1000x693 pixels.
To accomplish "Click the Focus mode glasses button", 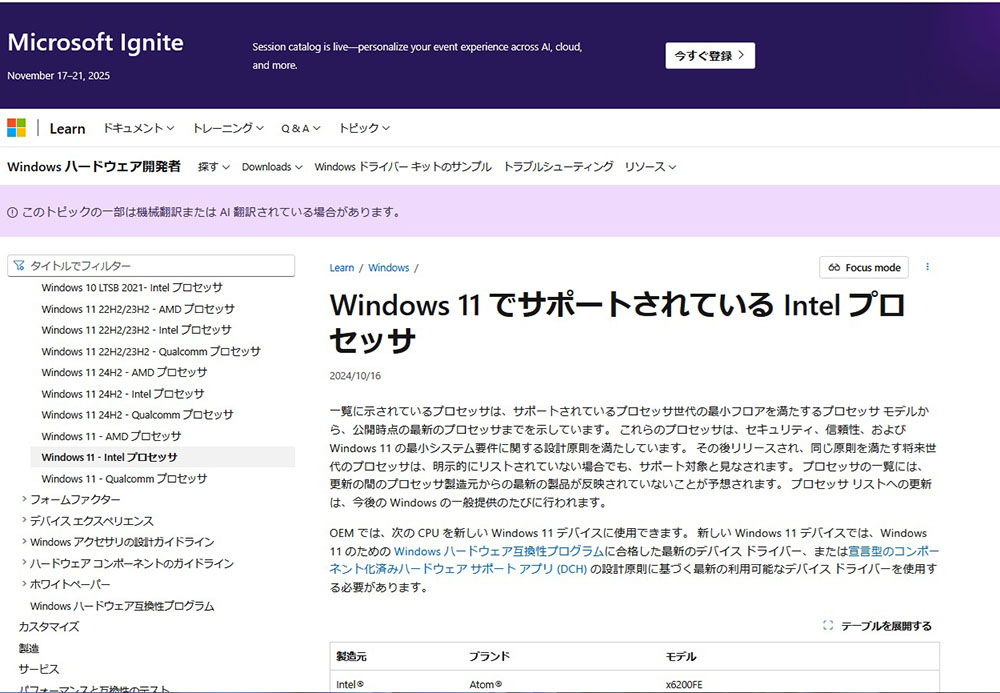I will pos(864,268).
